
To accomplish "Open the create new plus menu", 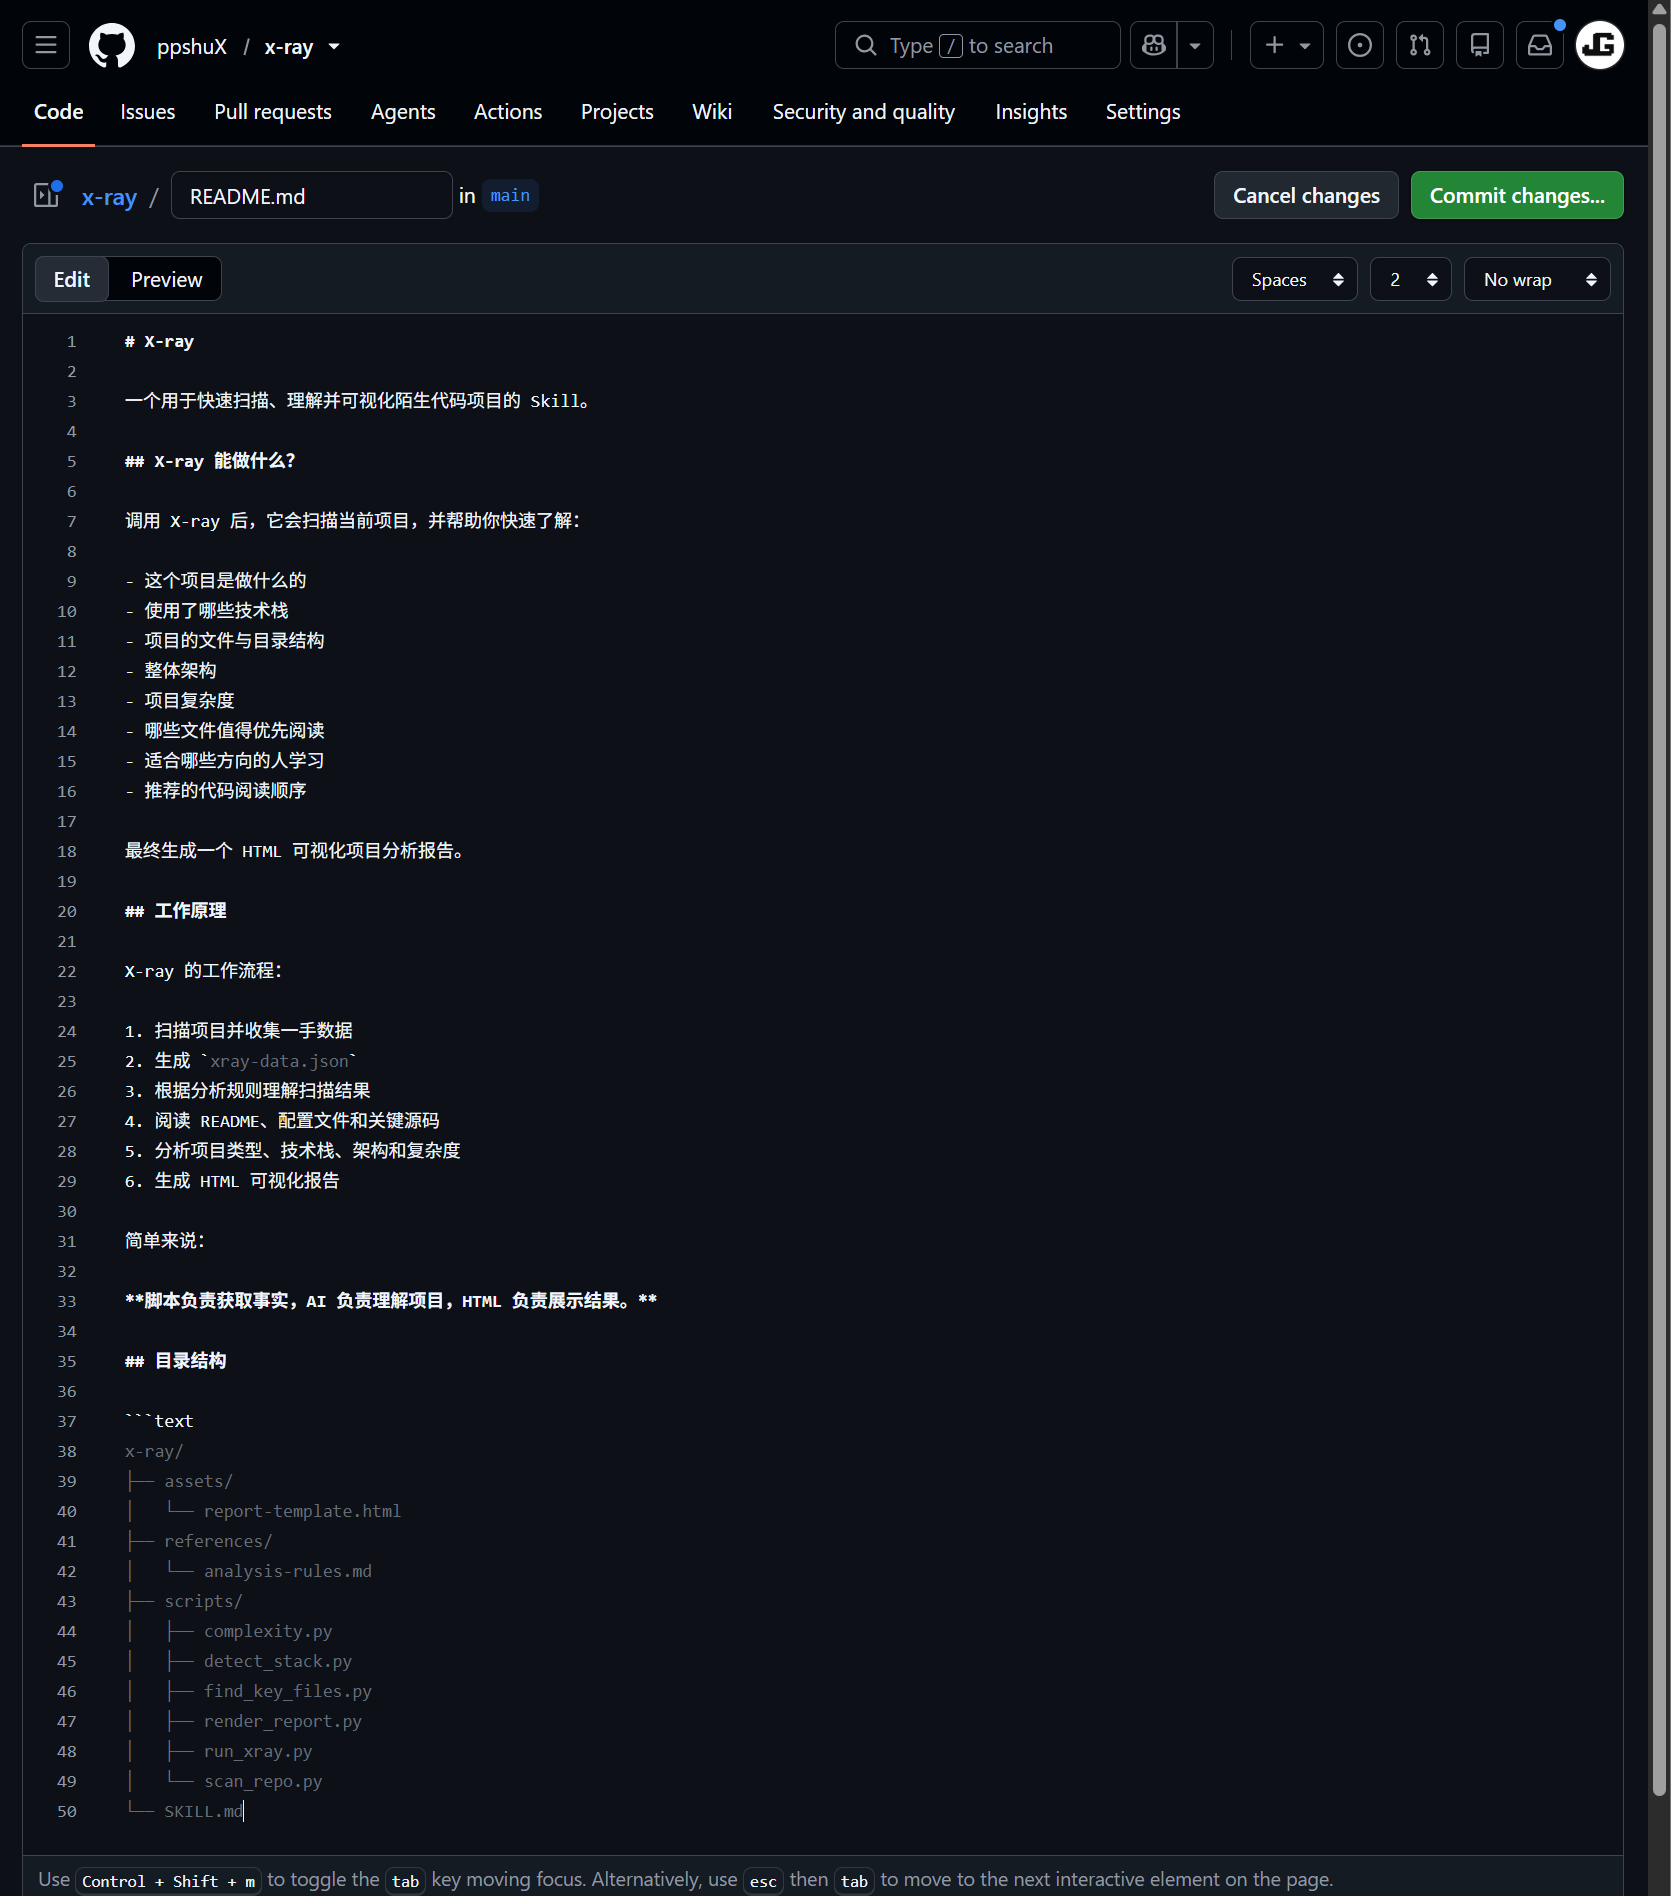I will point(1286,45).
